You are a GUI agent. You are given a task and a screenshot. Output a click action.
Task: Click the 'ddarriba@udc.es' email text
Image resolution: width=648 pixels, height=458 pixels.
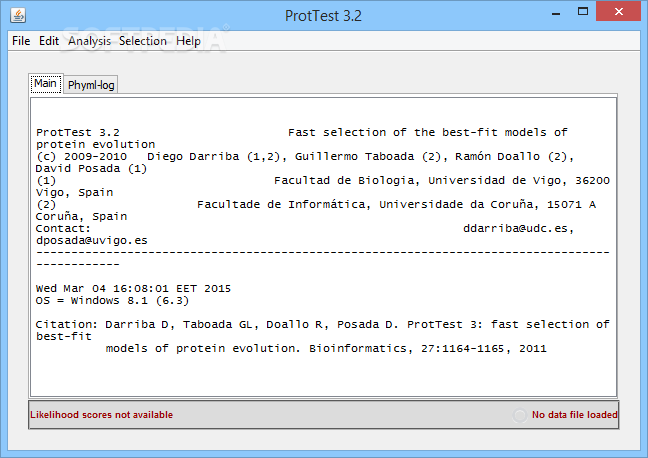[x=518, y=229]
